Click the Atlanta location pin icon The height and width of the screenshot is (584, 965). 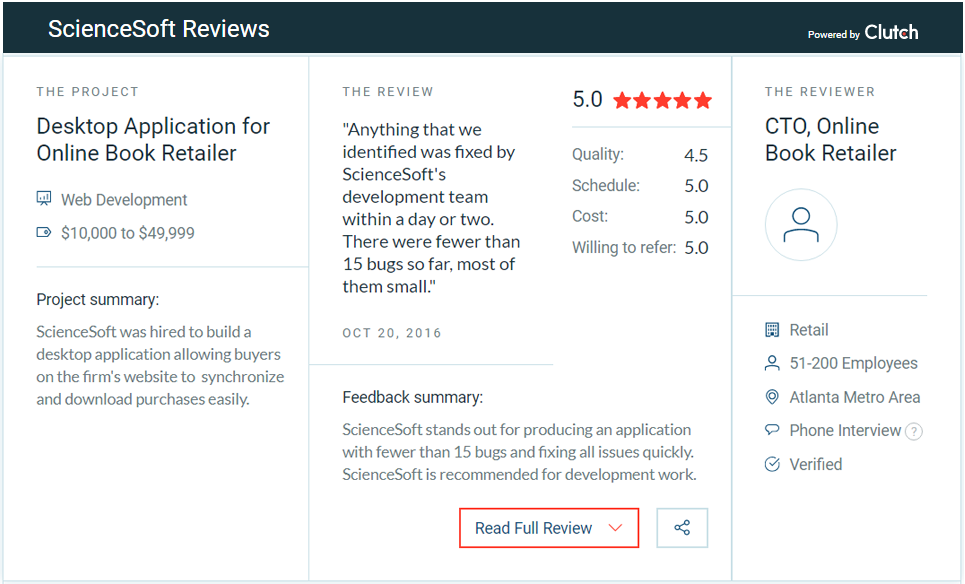(772, 397)
